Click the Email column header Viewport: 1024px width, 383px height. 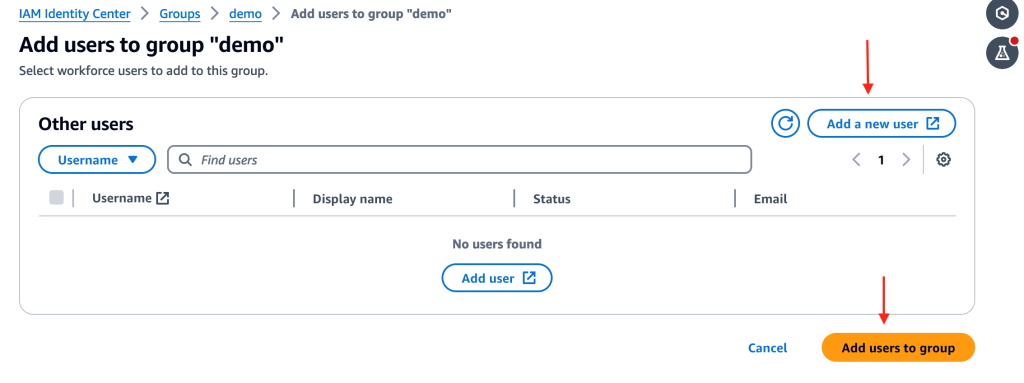(771, 199)
